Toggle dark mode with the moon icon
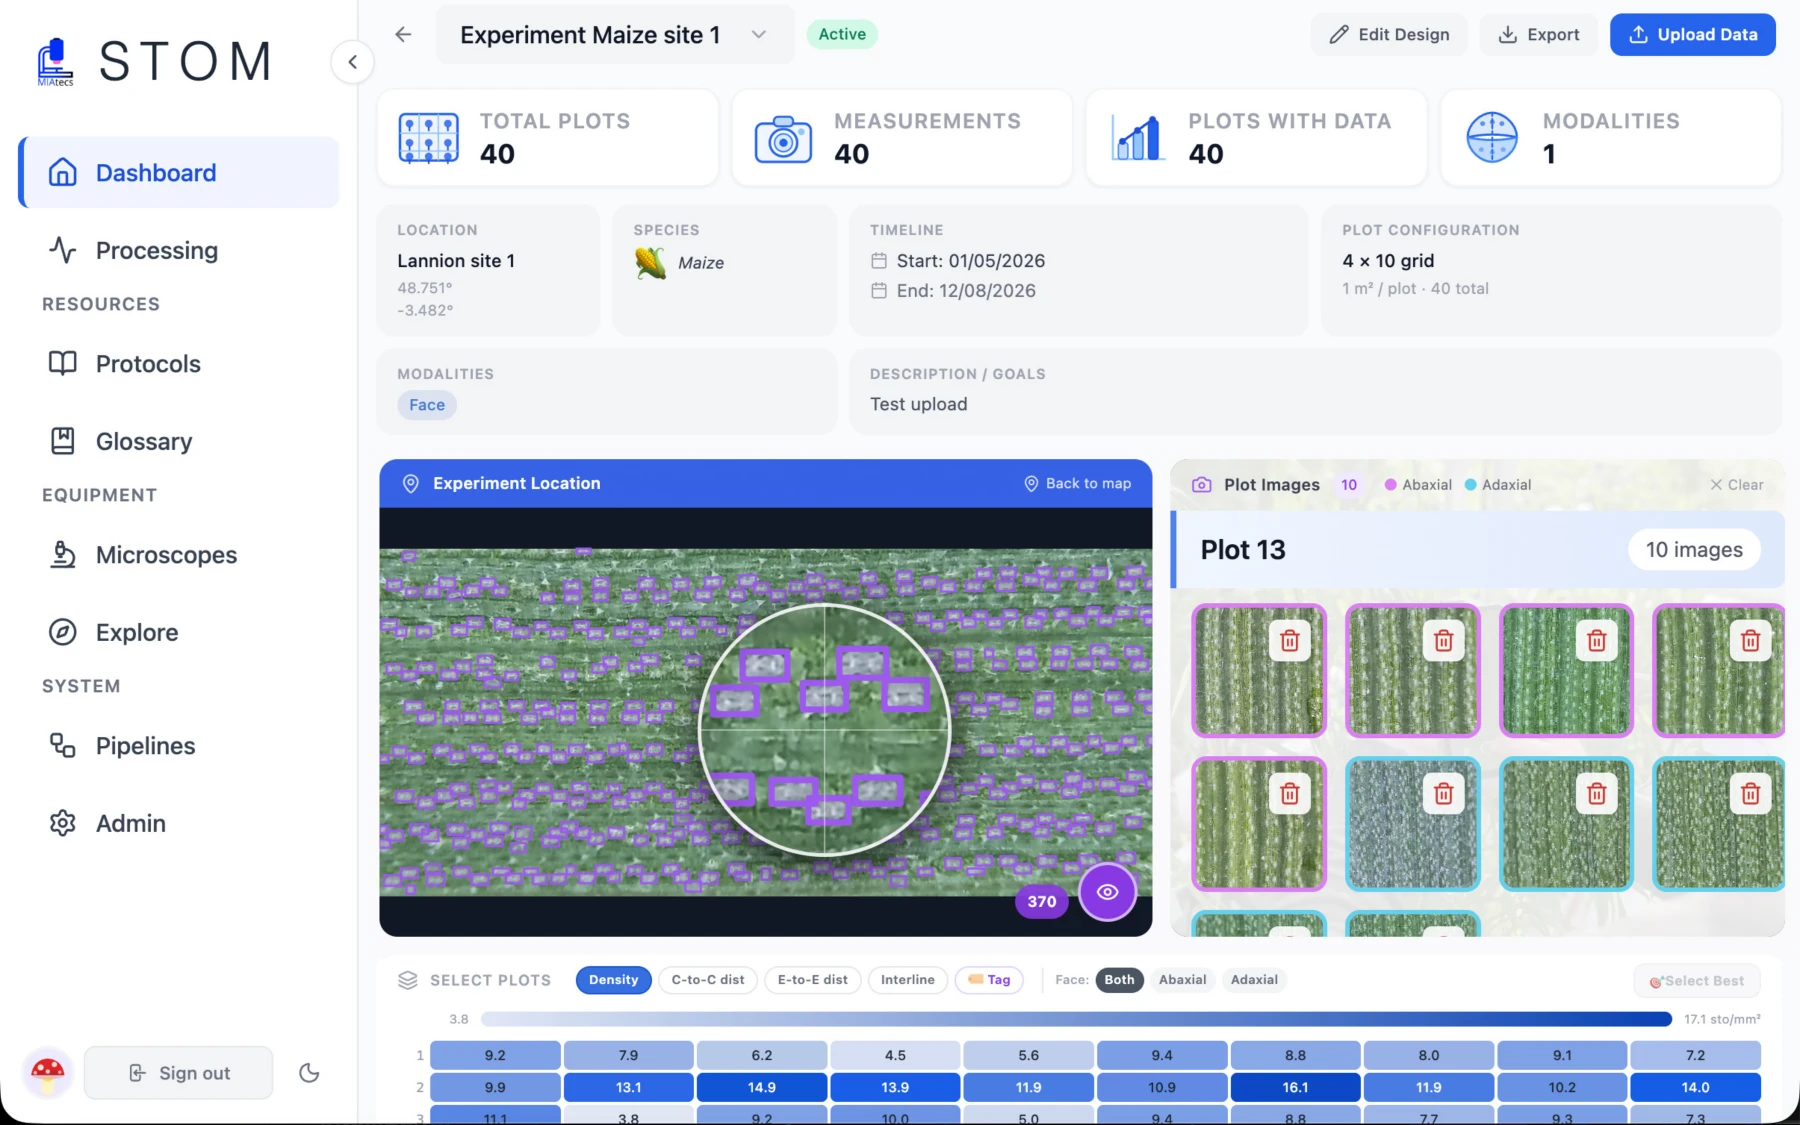The width and height of the screenshot is (1800, 1125). pos(309,1073)
